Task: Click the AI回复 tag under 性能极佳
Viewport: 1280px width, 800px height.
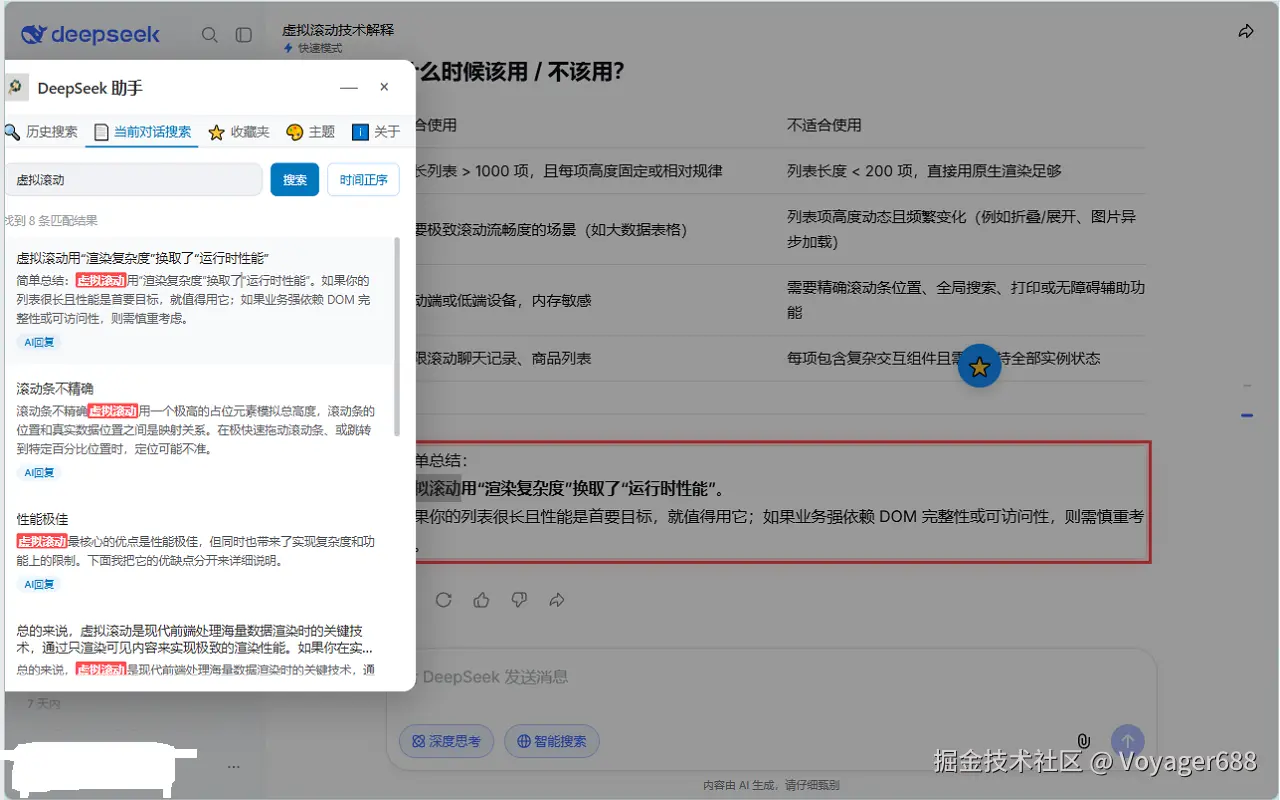Action: [40, 584]
